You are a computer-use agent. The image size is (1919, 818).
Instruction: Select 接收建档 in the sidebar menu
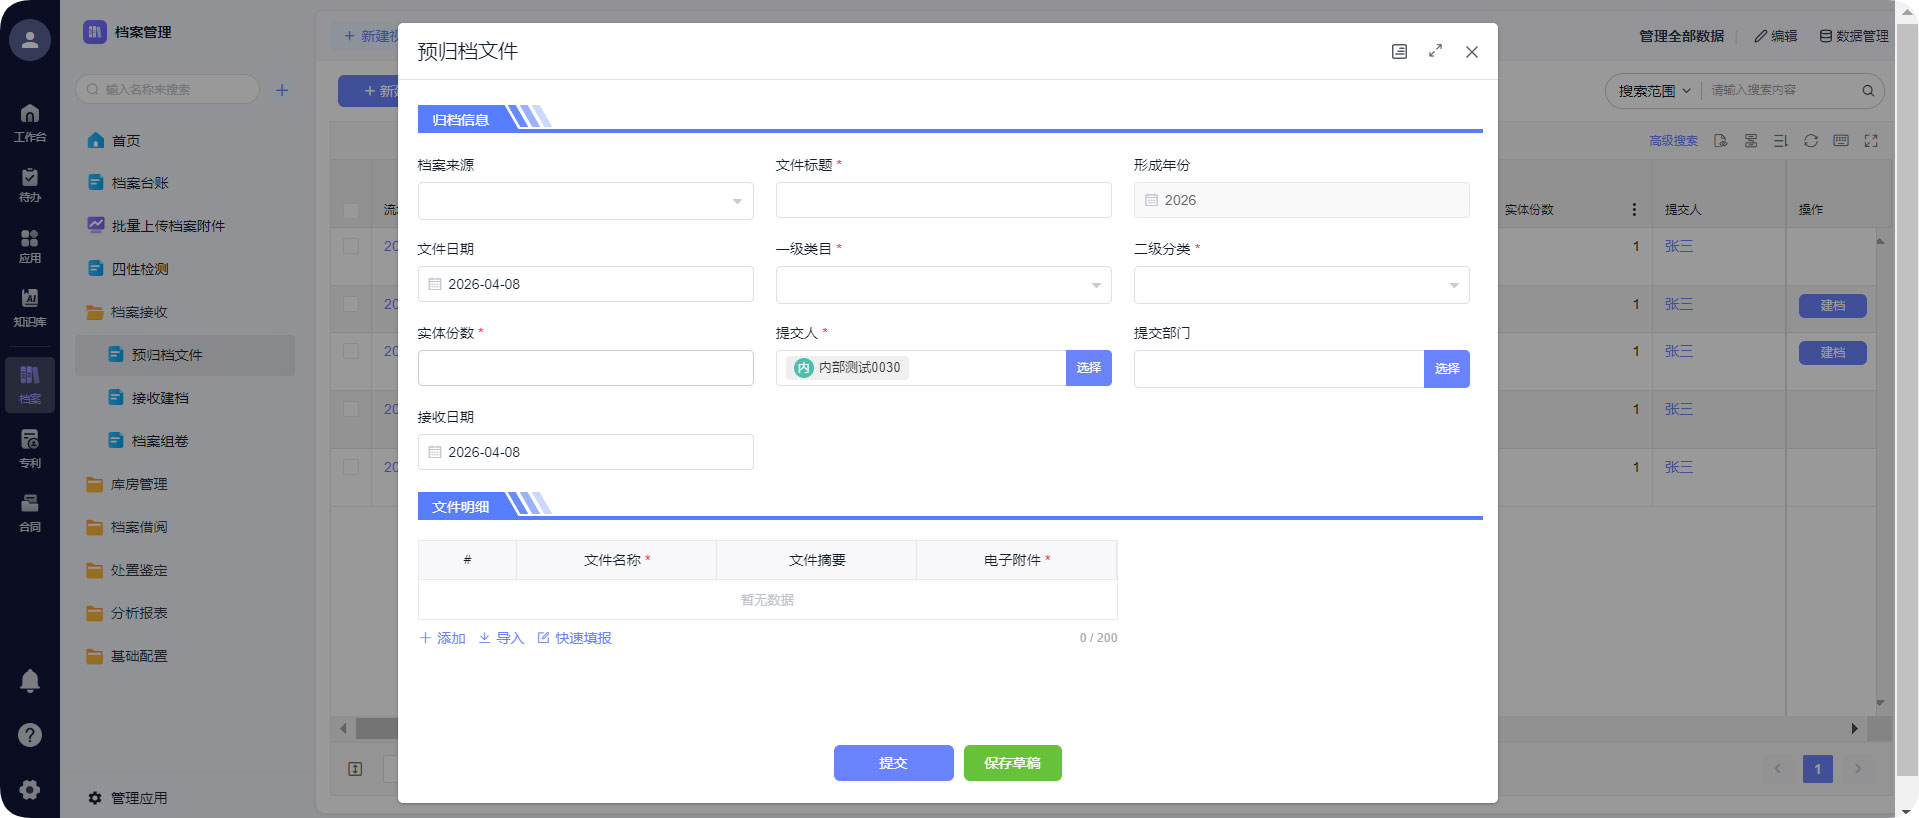[160, 398]
